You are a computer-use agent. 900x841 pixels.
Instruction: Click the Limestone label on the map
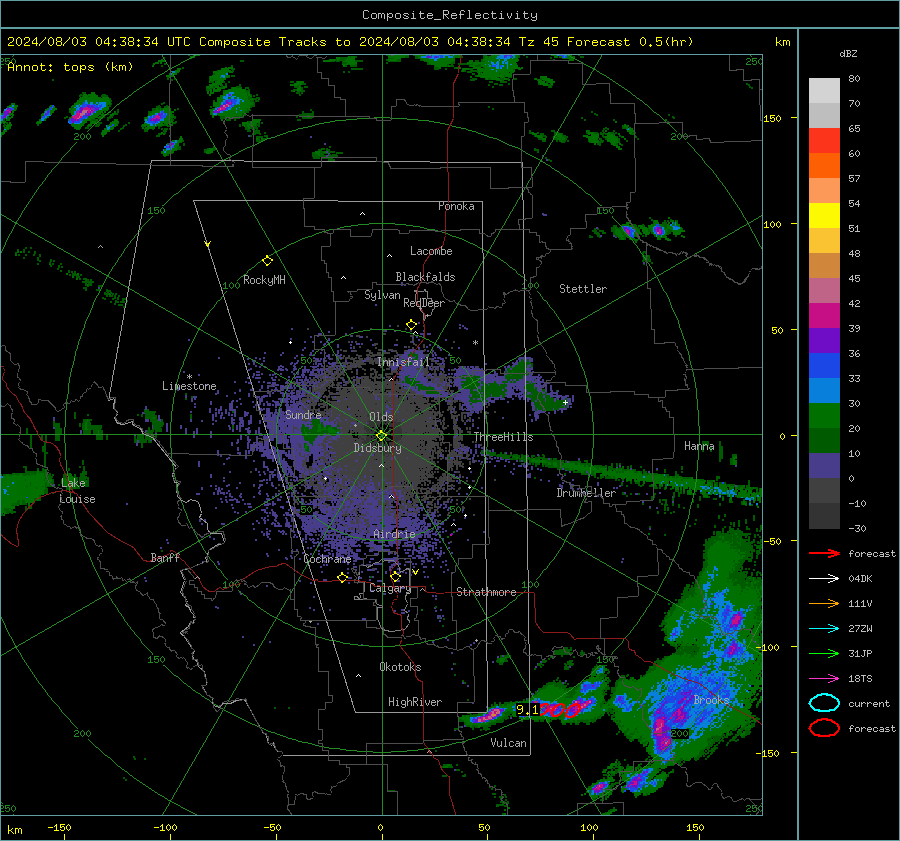pyautogui.click(x=189, y=386)
